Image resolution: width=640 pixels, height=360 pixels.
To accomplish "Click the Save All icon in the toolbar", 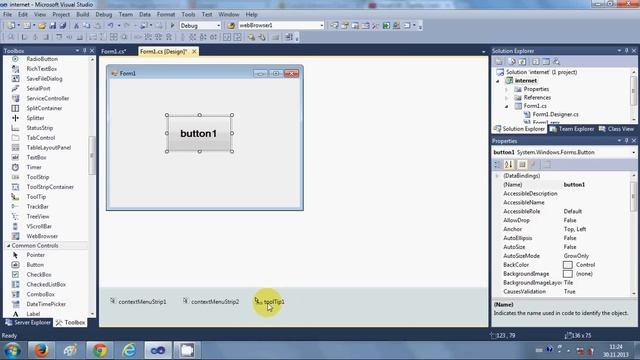I will [x=63, y=26].
